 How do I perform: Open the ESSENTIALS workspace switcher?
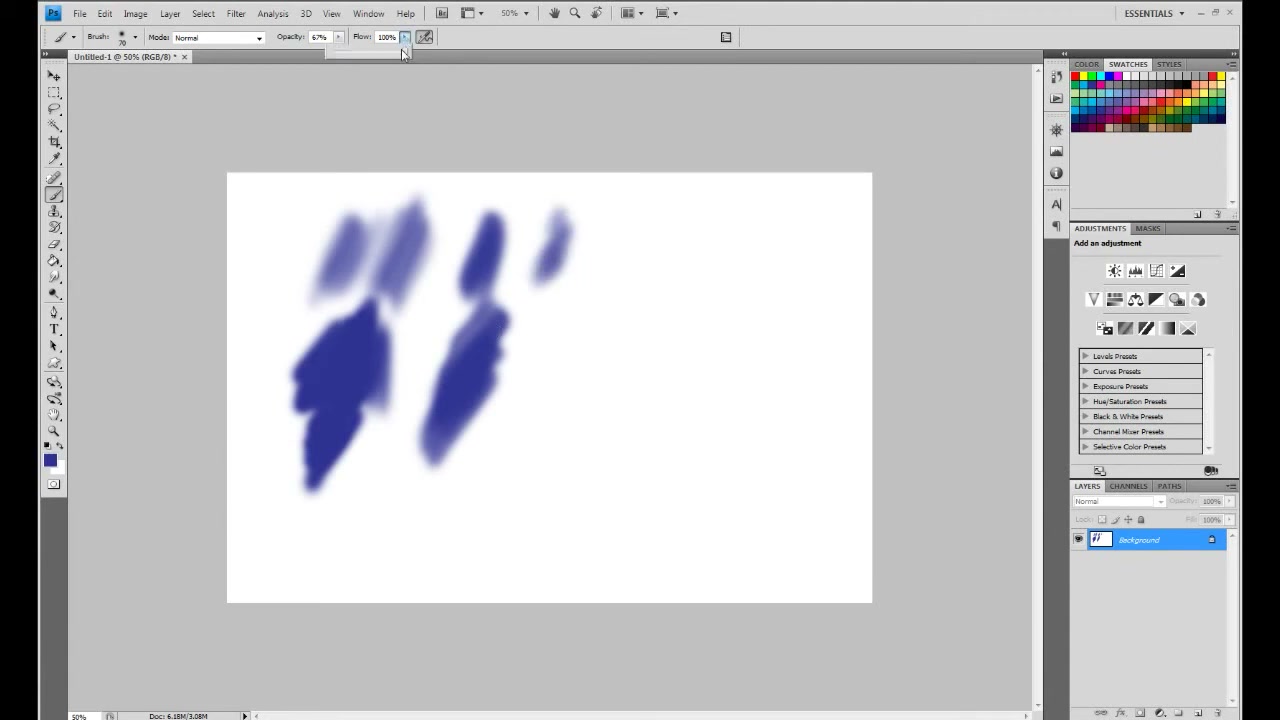(x=1154, y=14)
